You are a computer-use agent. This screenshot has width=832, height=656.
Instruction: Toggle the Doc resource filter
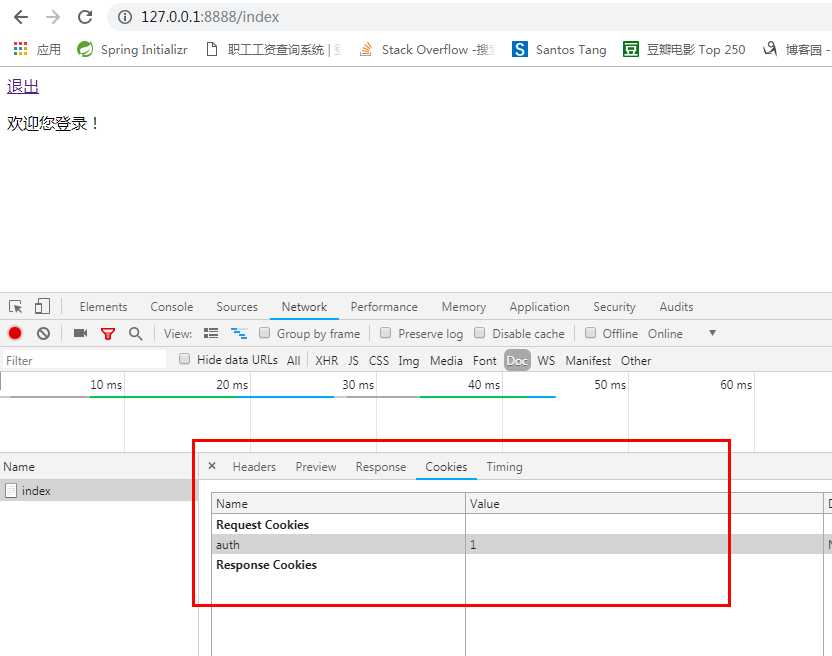[x=517, y=360]
